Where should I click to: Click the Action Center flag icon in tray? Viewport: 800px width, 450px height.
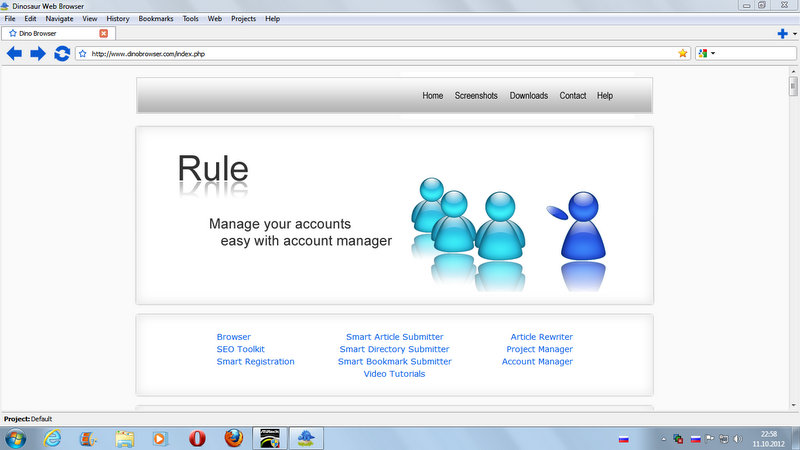pos(710,439)
